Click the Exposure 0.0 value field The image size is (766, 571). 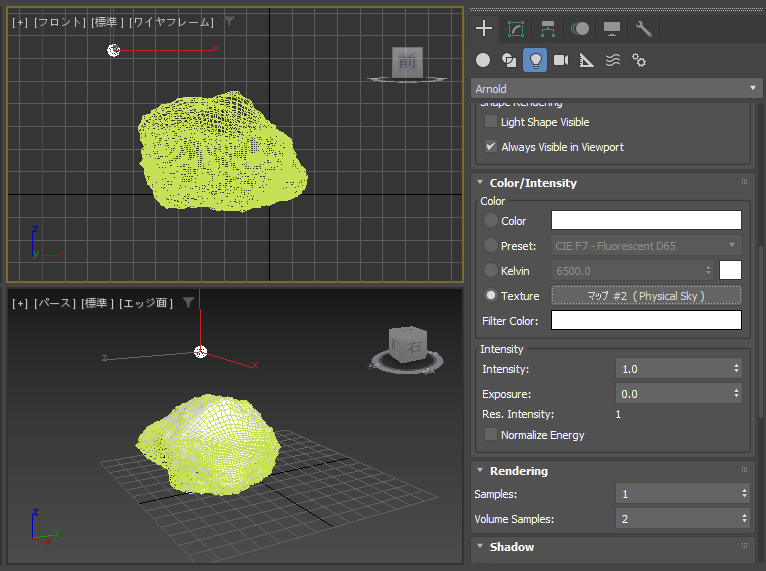(x=673, y=394)
